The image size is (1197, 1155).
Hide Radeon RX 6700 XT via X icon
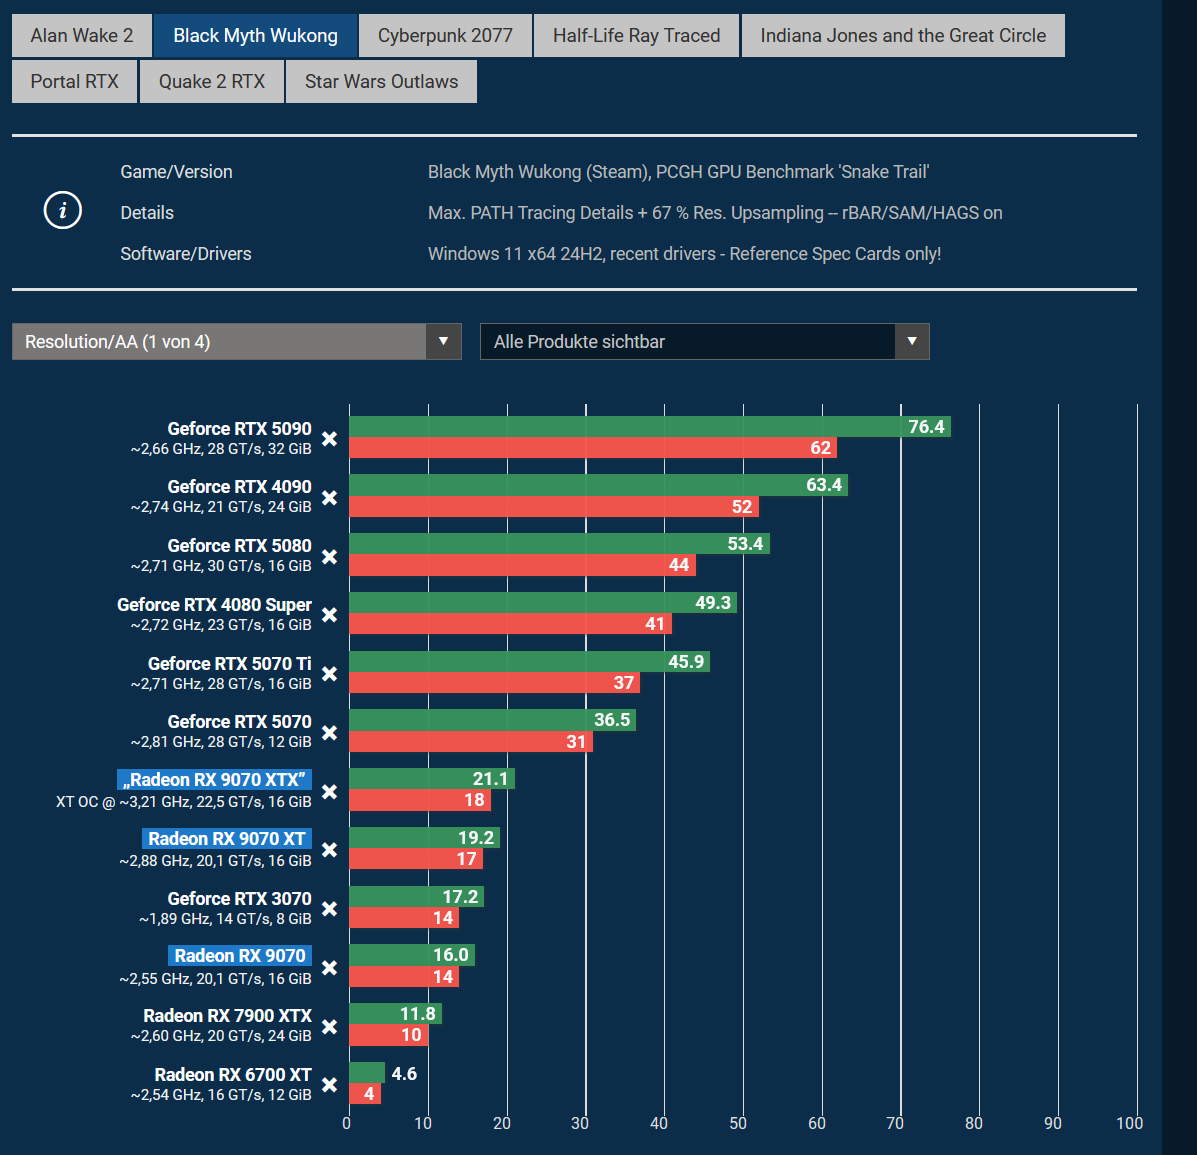329,1085
